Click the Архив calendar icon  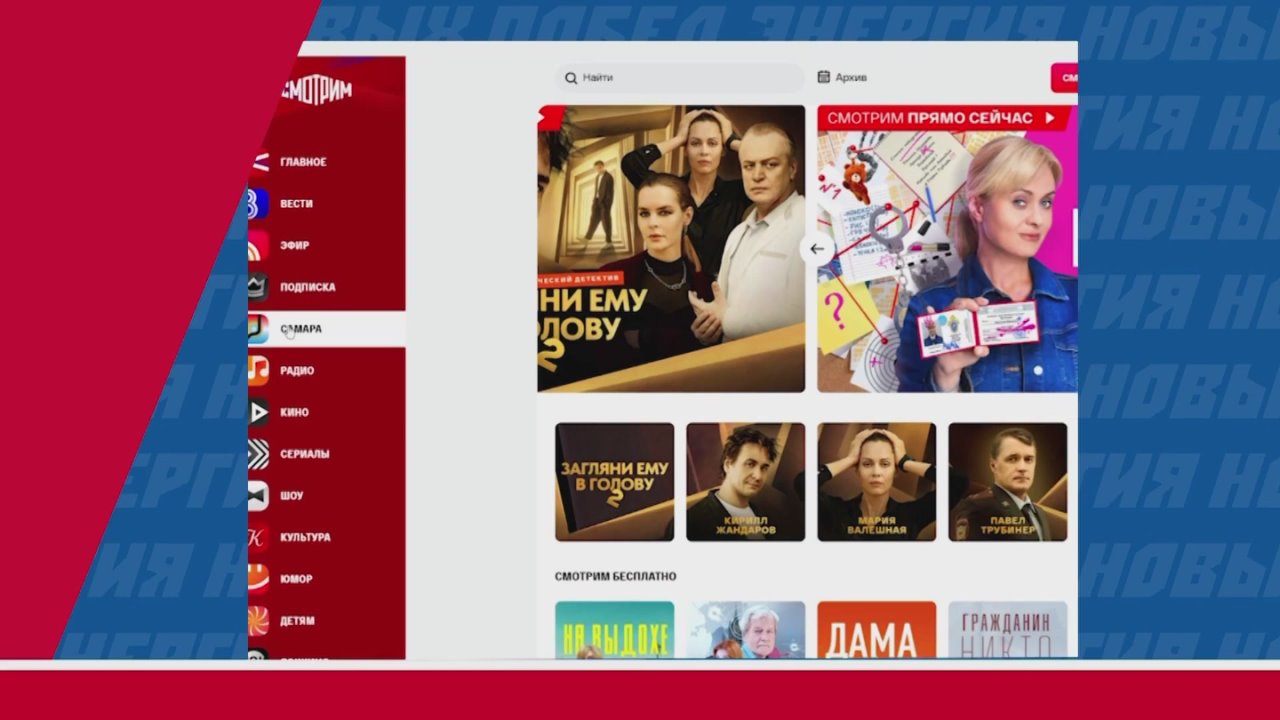[x=824, y=77]
